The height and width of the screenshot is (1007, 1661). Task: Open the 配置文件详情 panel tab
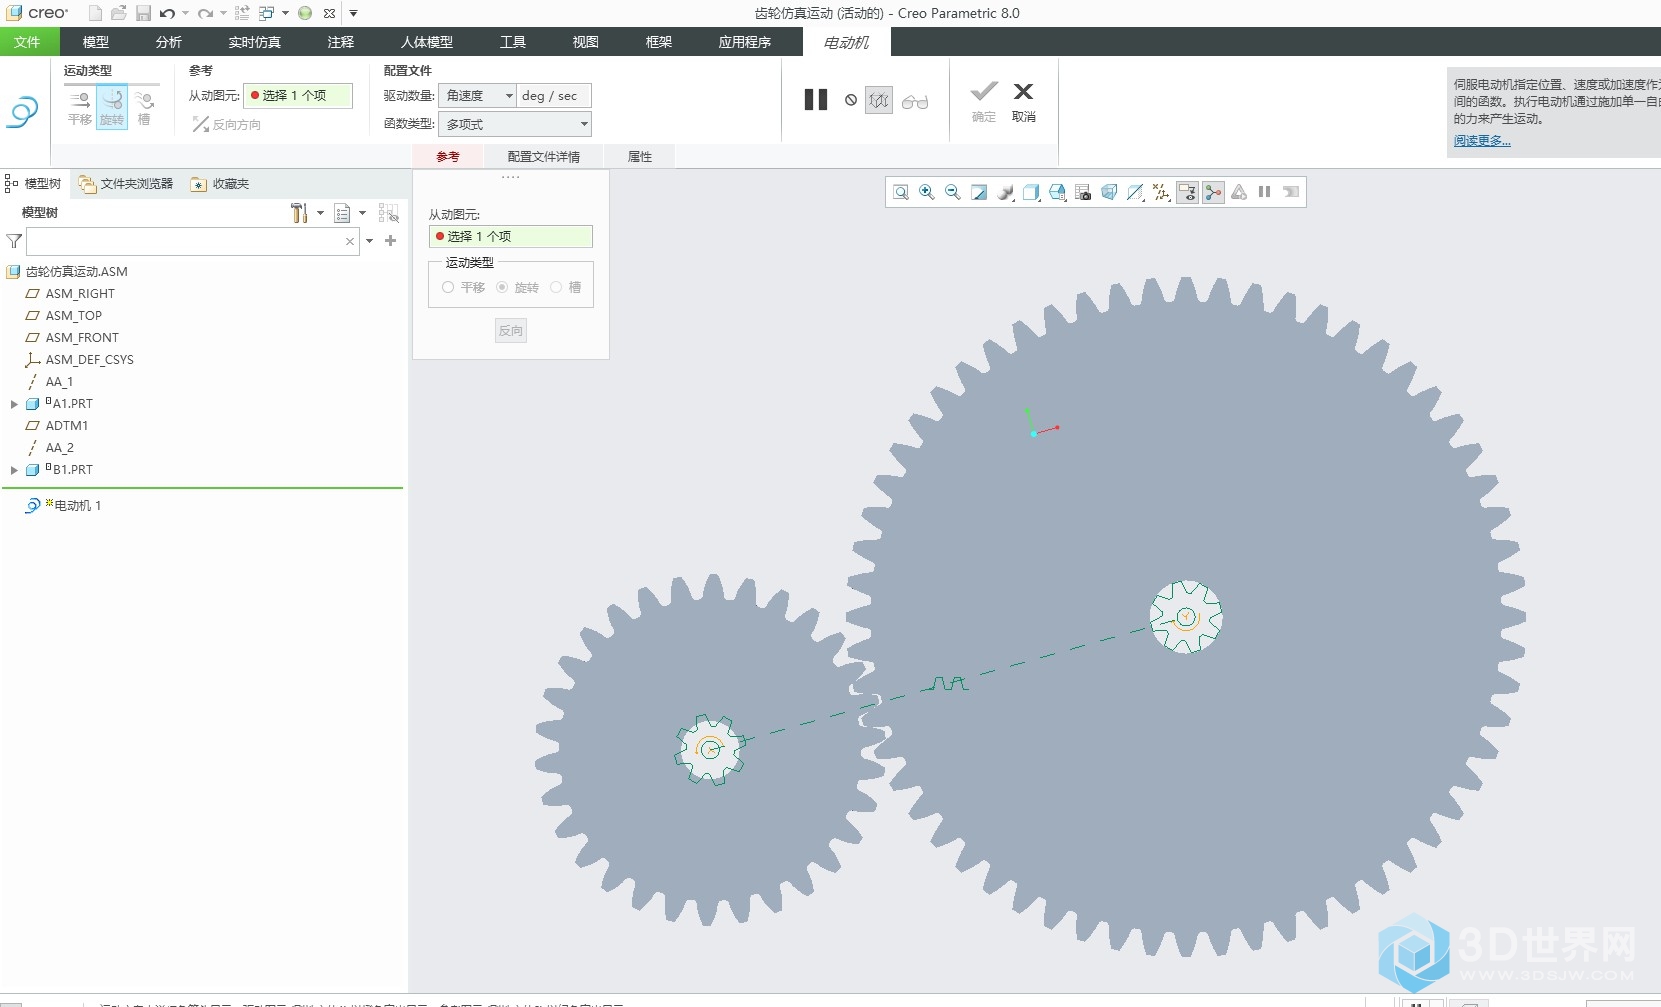click(543, 157)
